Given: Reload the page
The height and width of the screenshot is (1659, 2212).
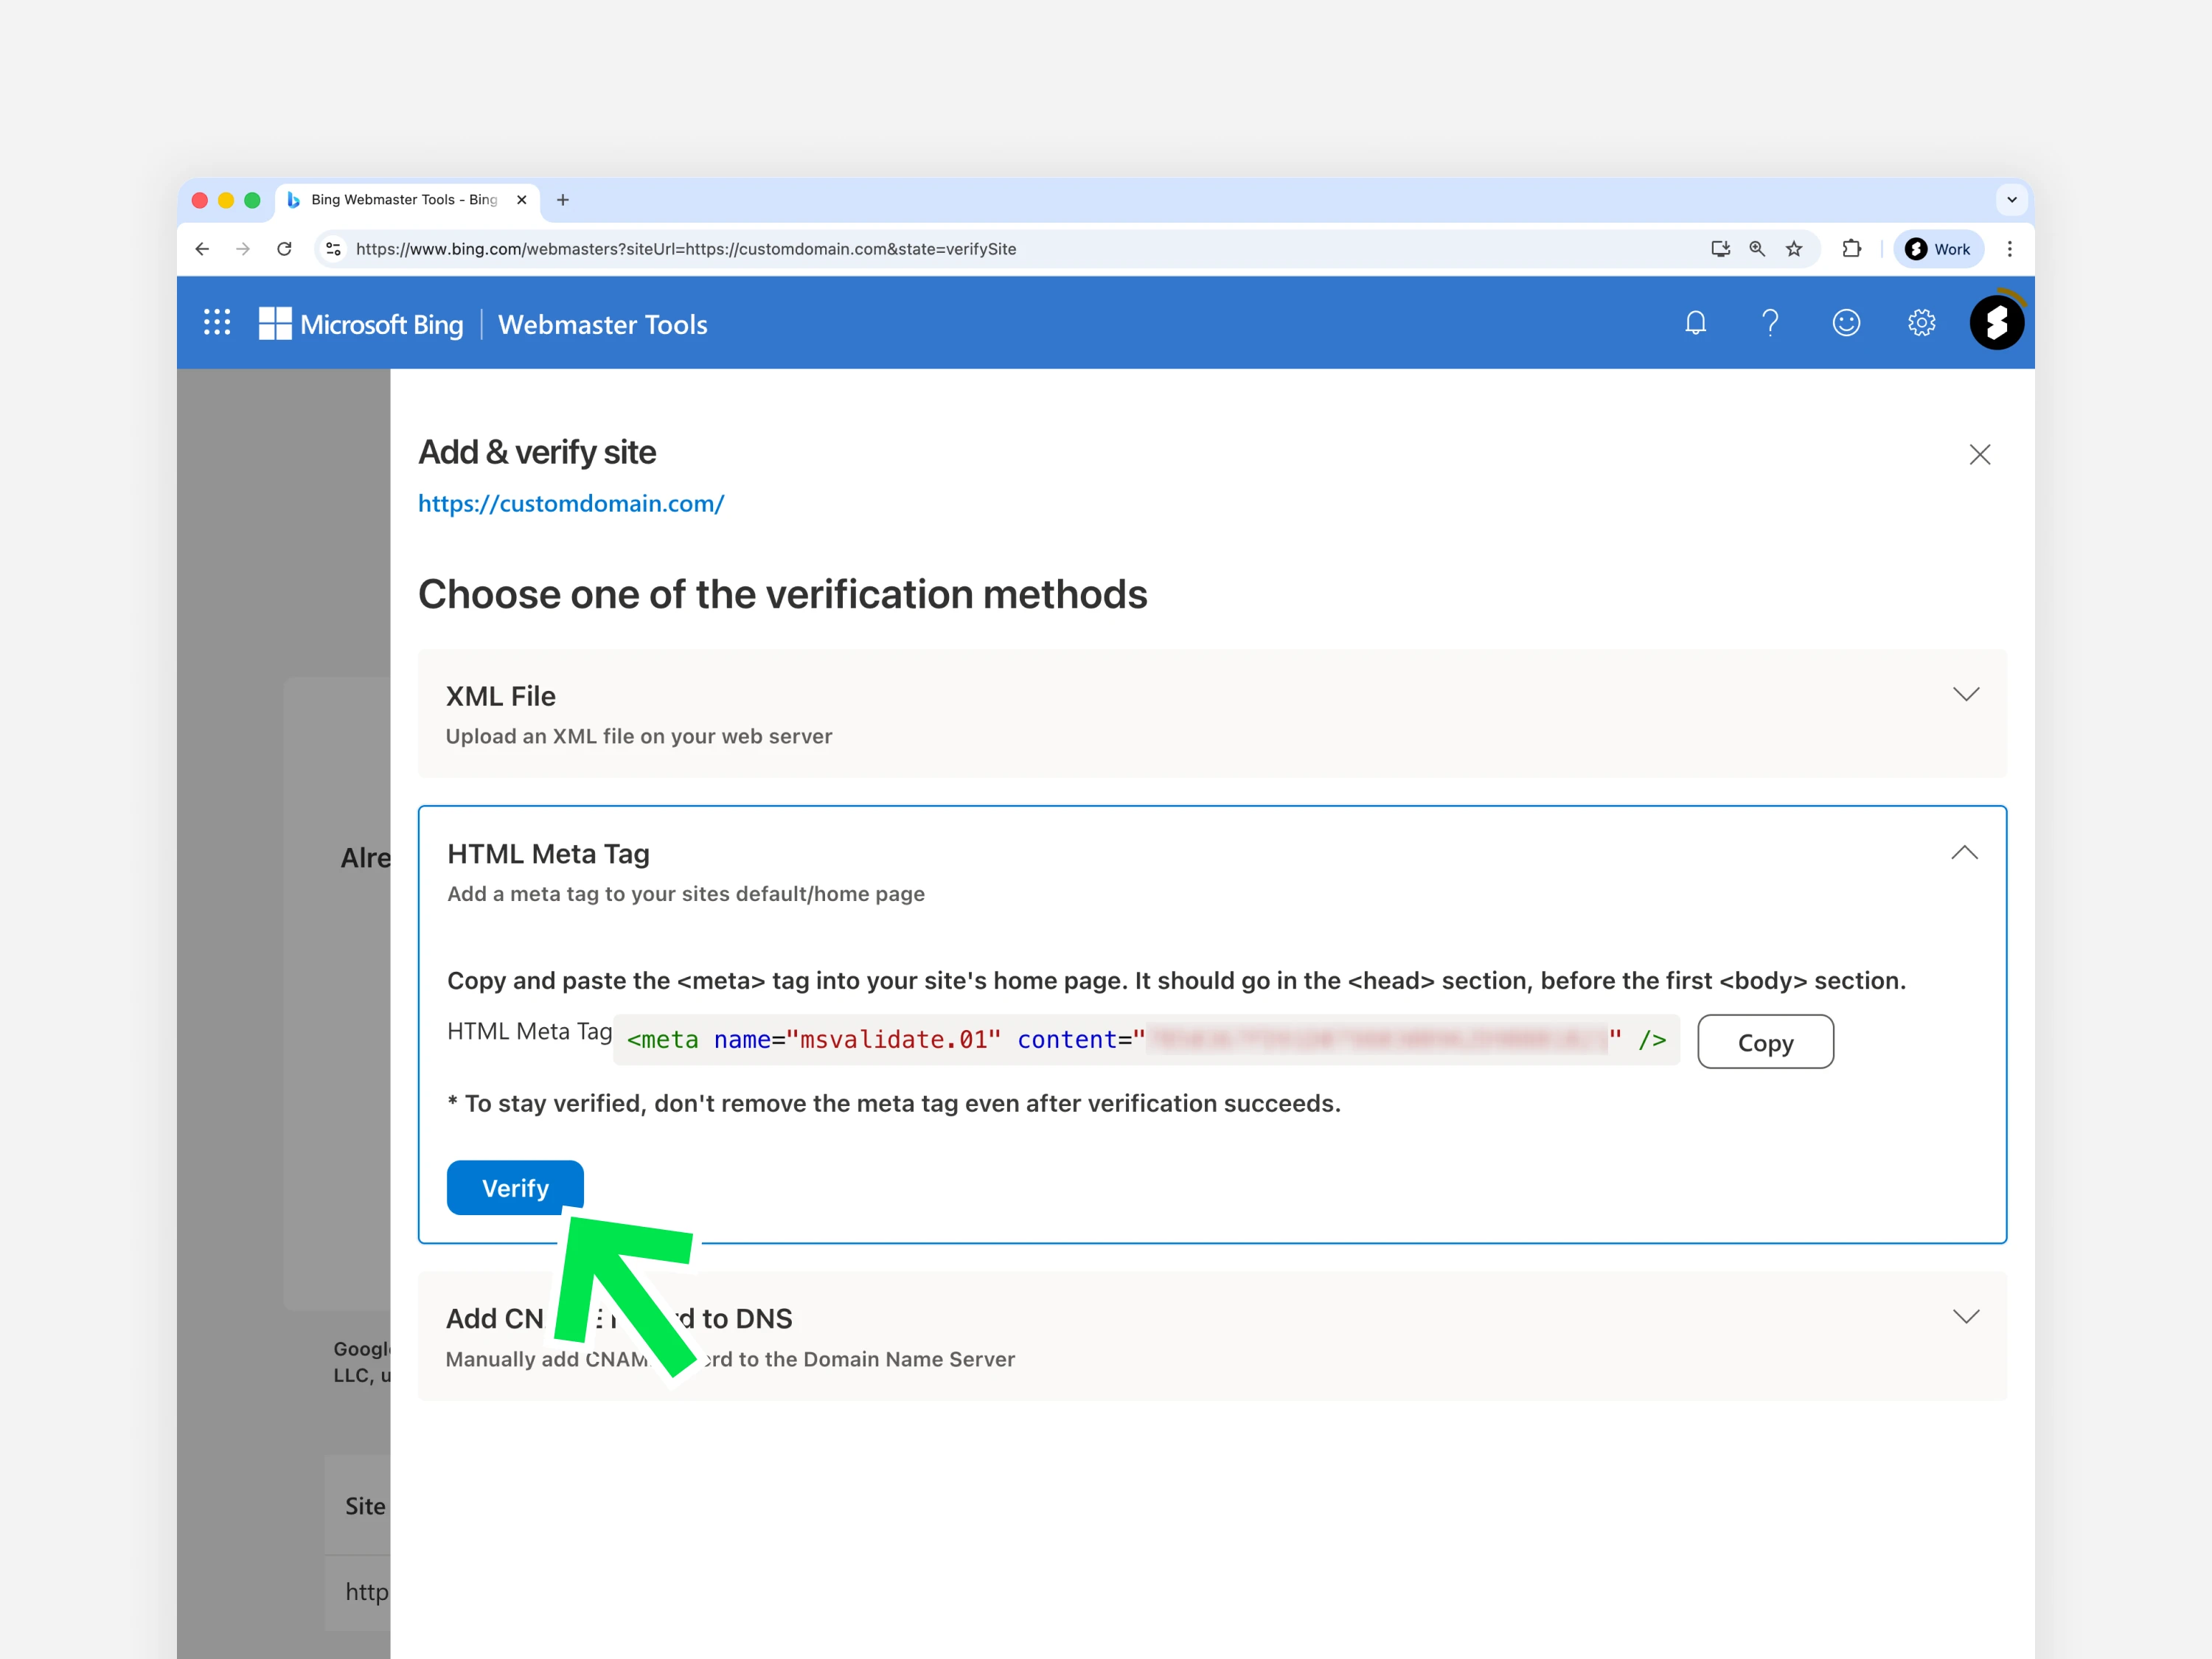Looking at the screenshot, I should click(284, 249).
